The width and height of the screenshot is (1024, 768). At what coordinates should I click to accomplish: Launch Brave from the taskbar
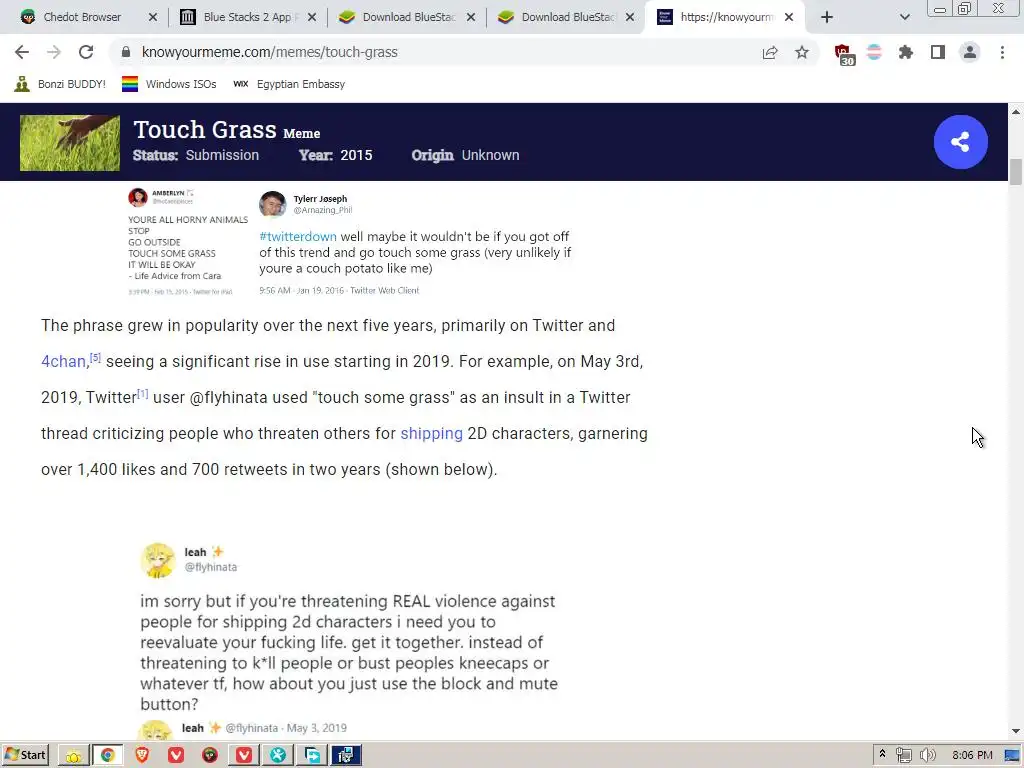(x=142, y=756)
